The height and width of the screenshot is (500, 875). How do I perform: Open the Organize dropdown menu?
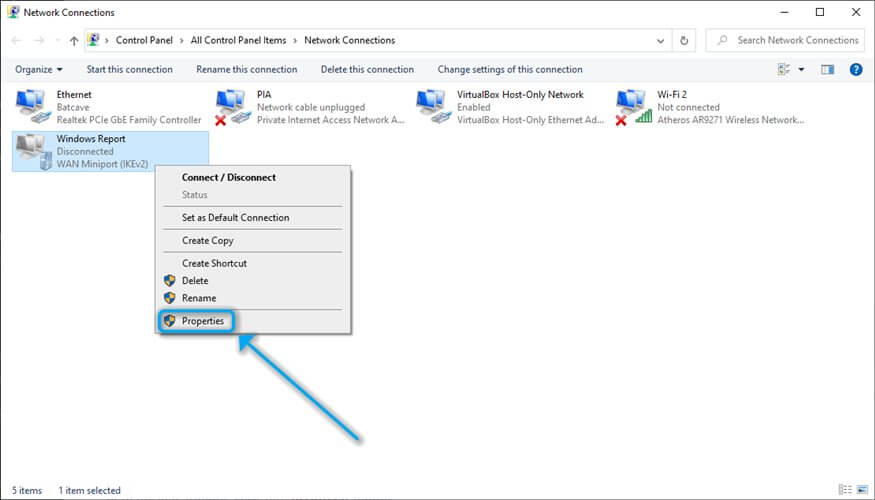click(39, 70)
